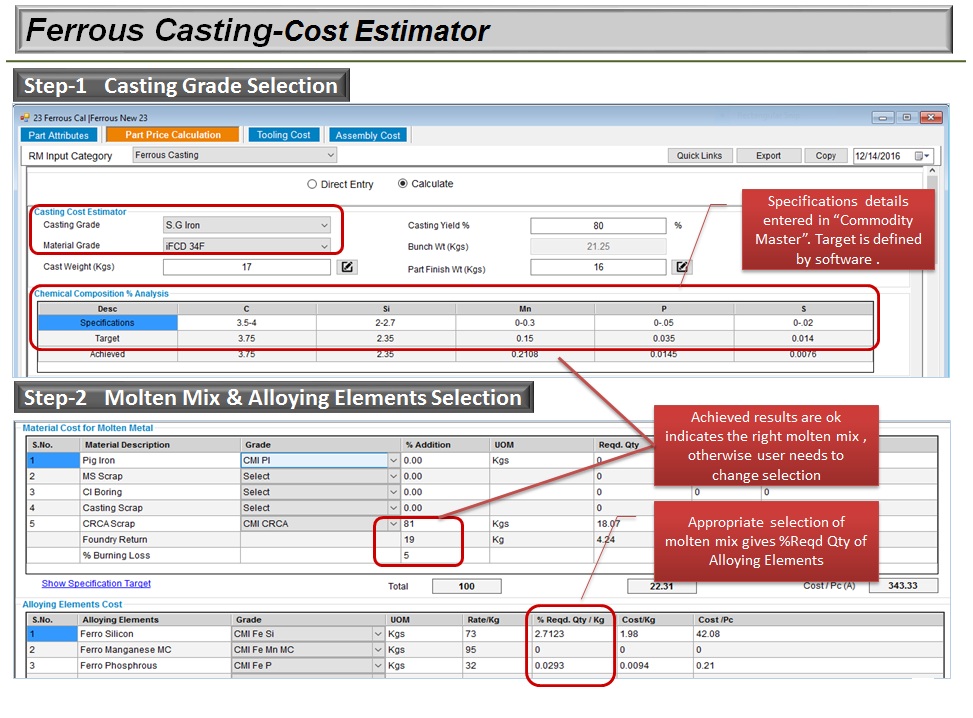Click the Copy button
The image size is (973, 718).
pos(825,156)
